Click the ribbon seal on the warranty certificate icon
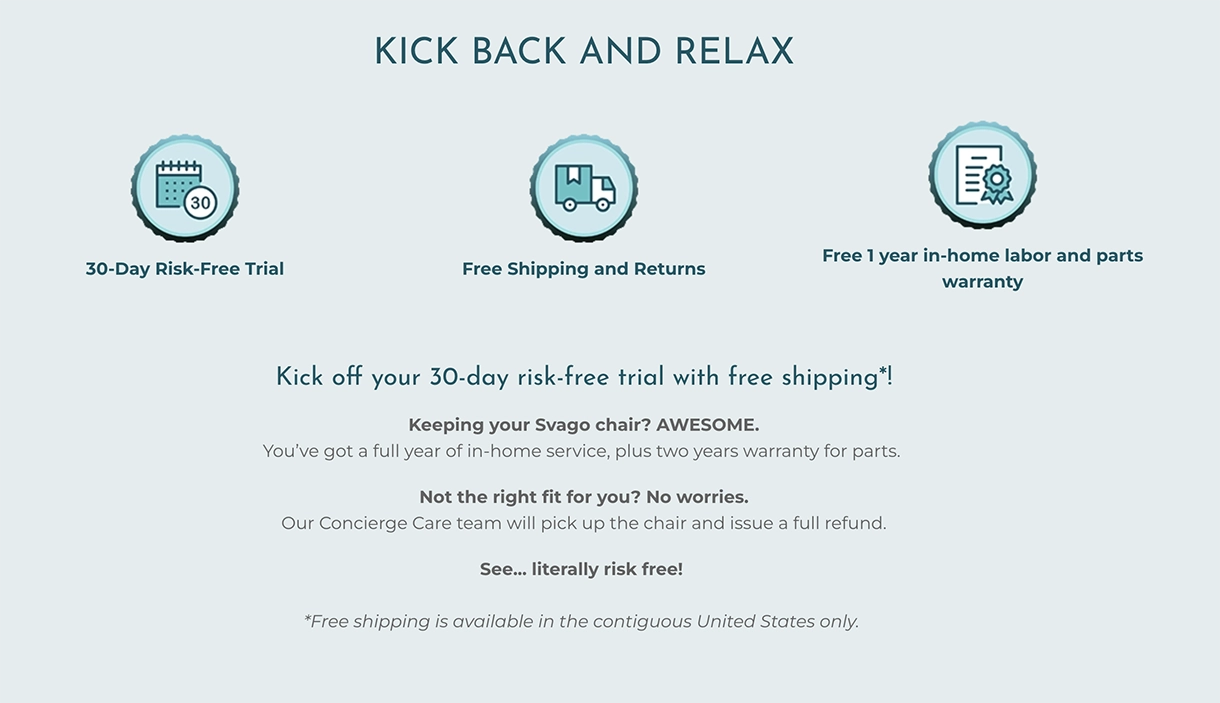The height and width of the screenshot is (703, 1220). [996, 183]
